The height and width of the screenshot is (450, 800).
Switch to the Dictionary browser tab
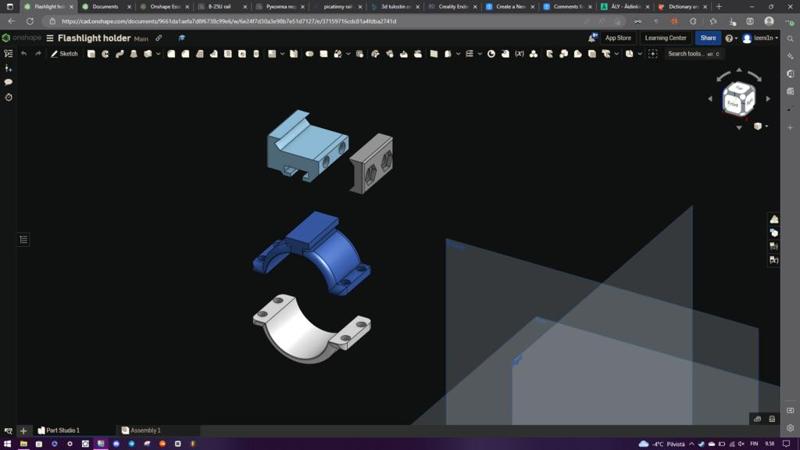pyautogui.click(x=683, y=7)
